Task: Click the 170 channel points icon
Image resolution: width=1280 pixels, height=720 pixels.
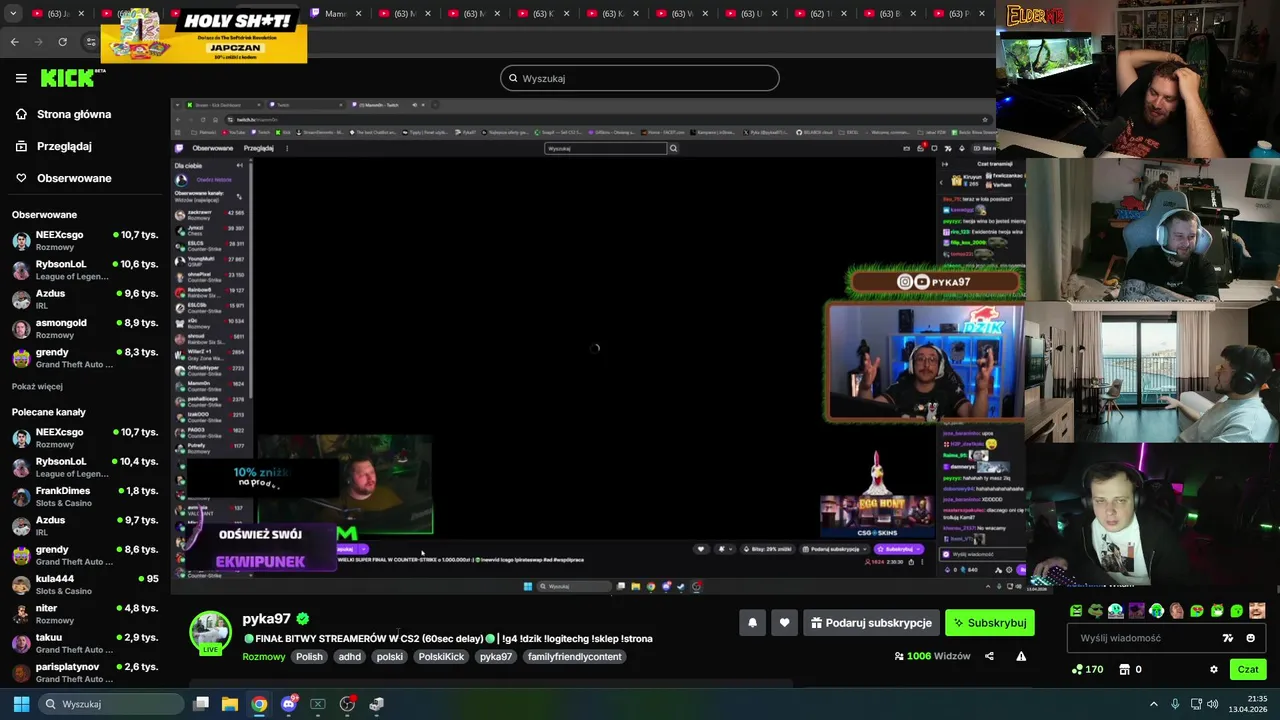Action: pyautogui.click(x=1077, y=670)
